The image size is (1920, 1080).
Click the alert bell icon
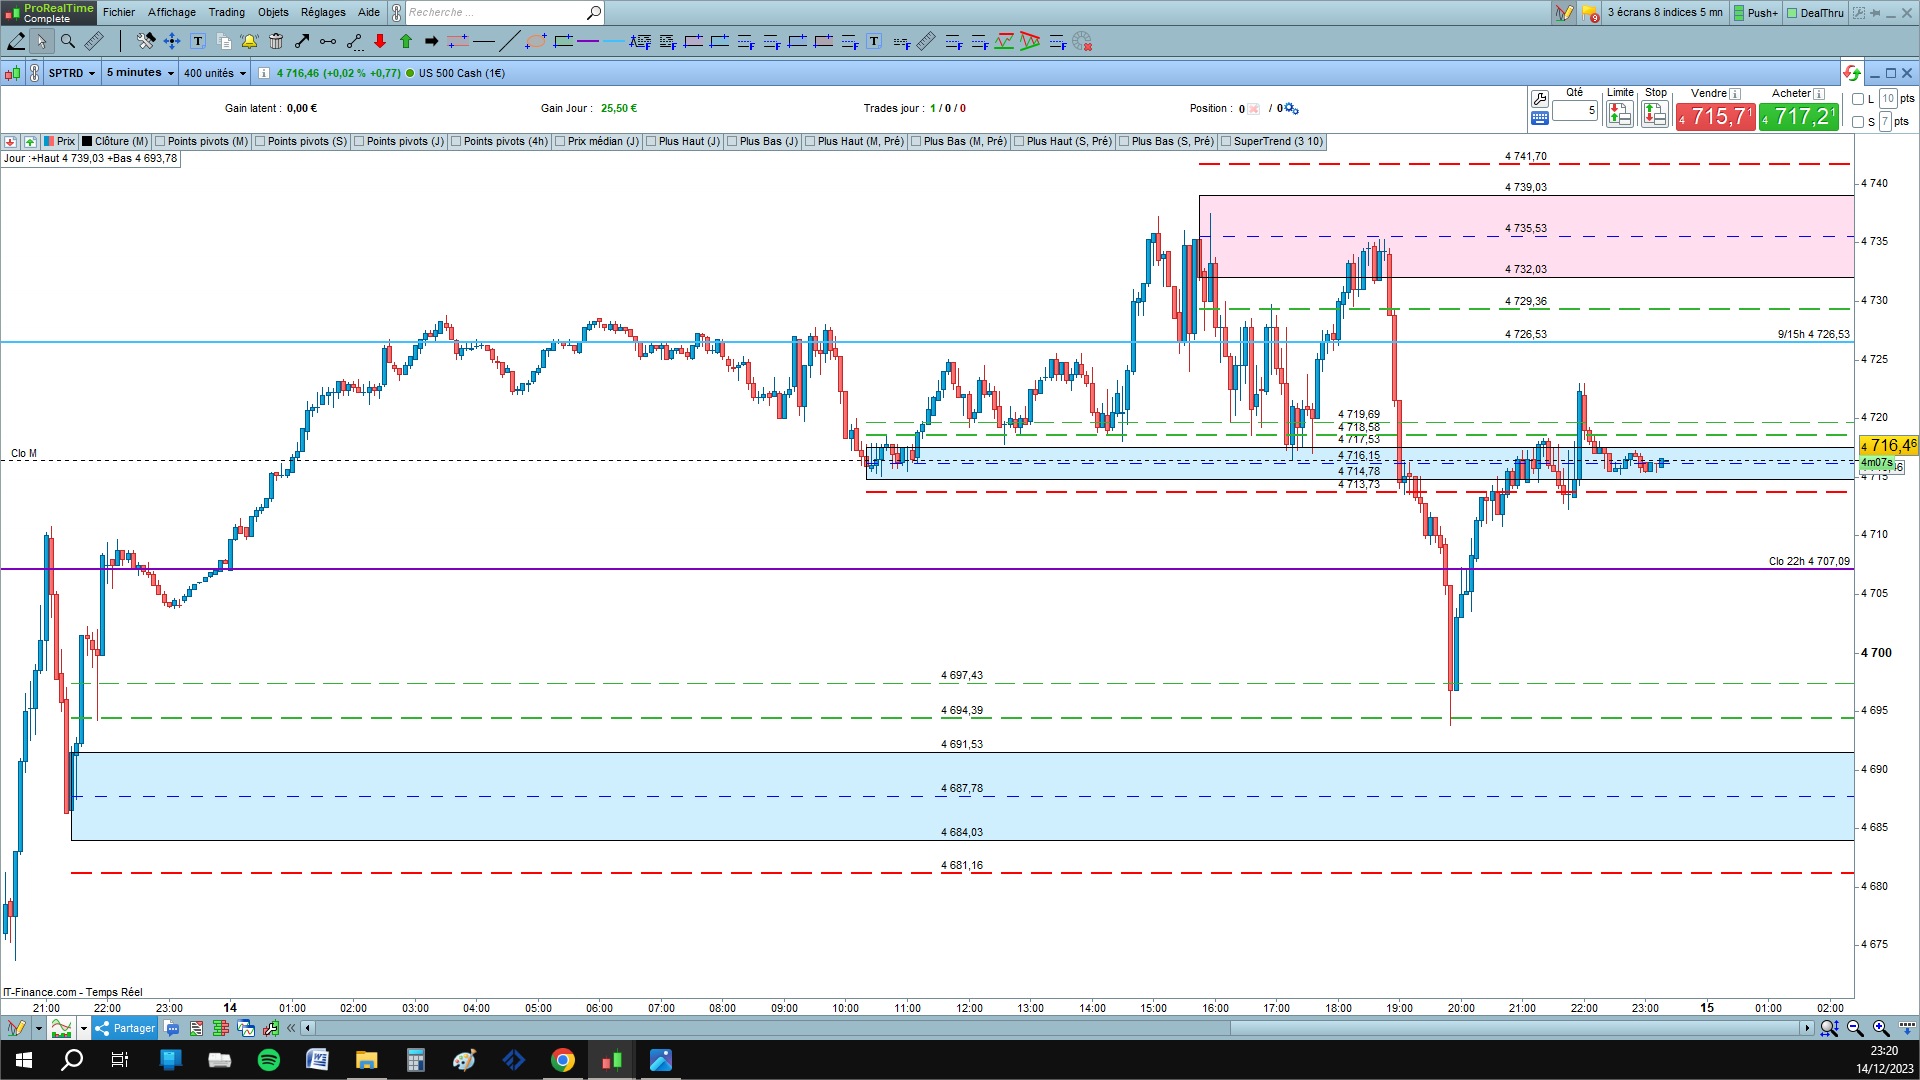pos(249,41)
